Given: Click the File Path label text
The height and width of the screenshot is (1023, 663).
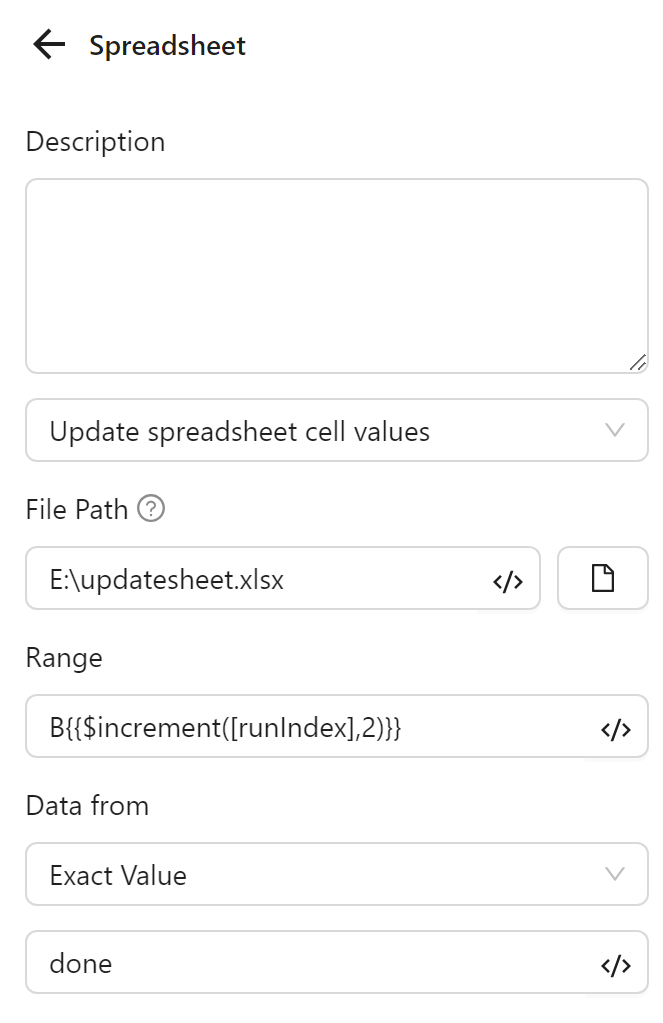Looking at the screenshot, I should pyautogui.click(x=77, y=510).
